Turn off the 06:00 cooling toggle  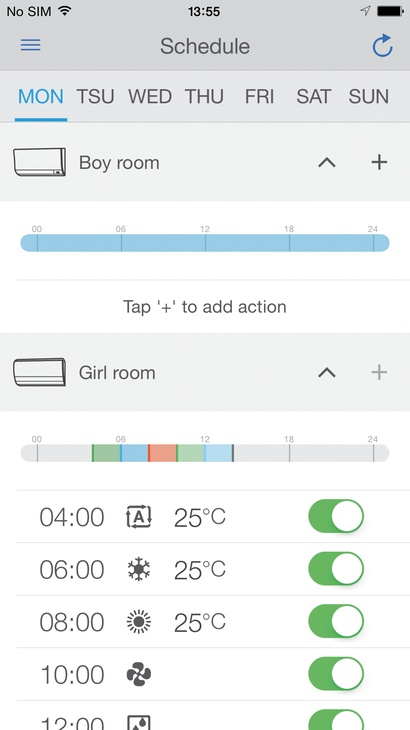tap(336, 568)
